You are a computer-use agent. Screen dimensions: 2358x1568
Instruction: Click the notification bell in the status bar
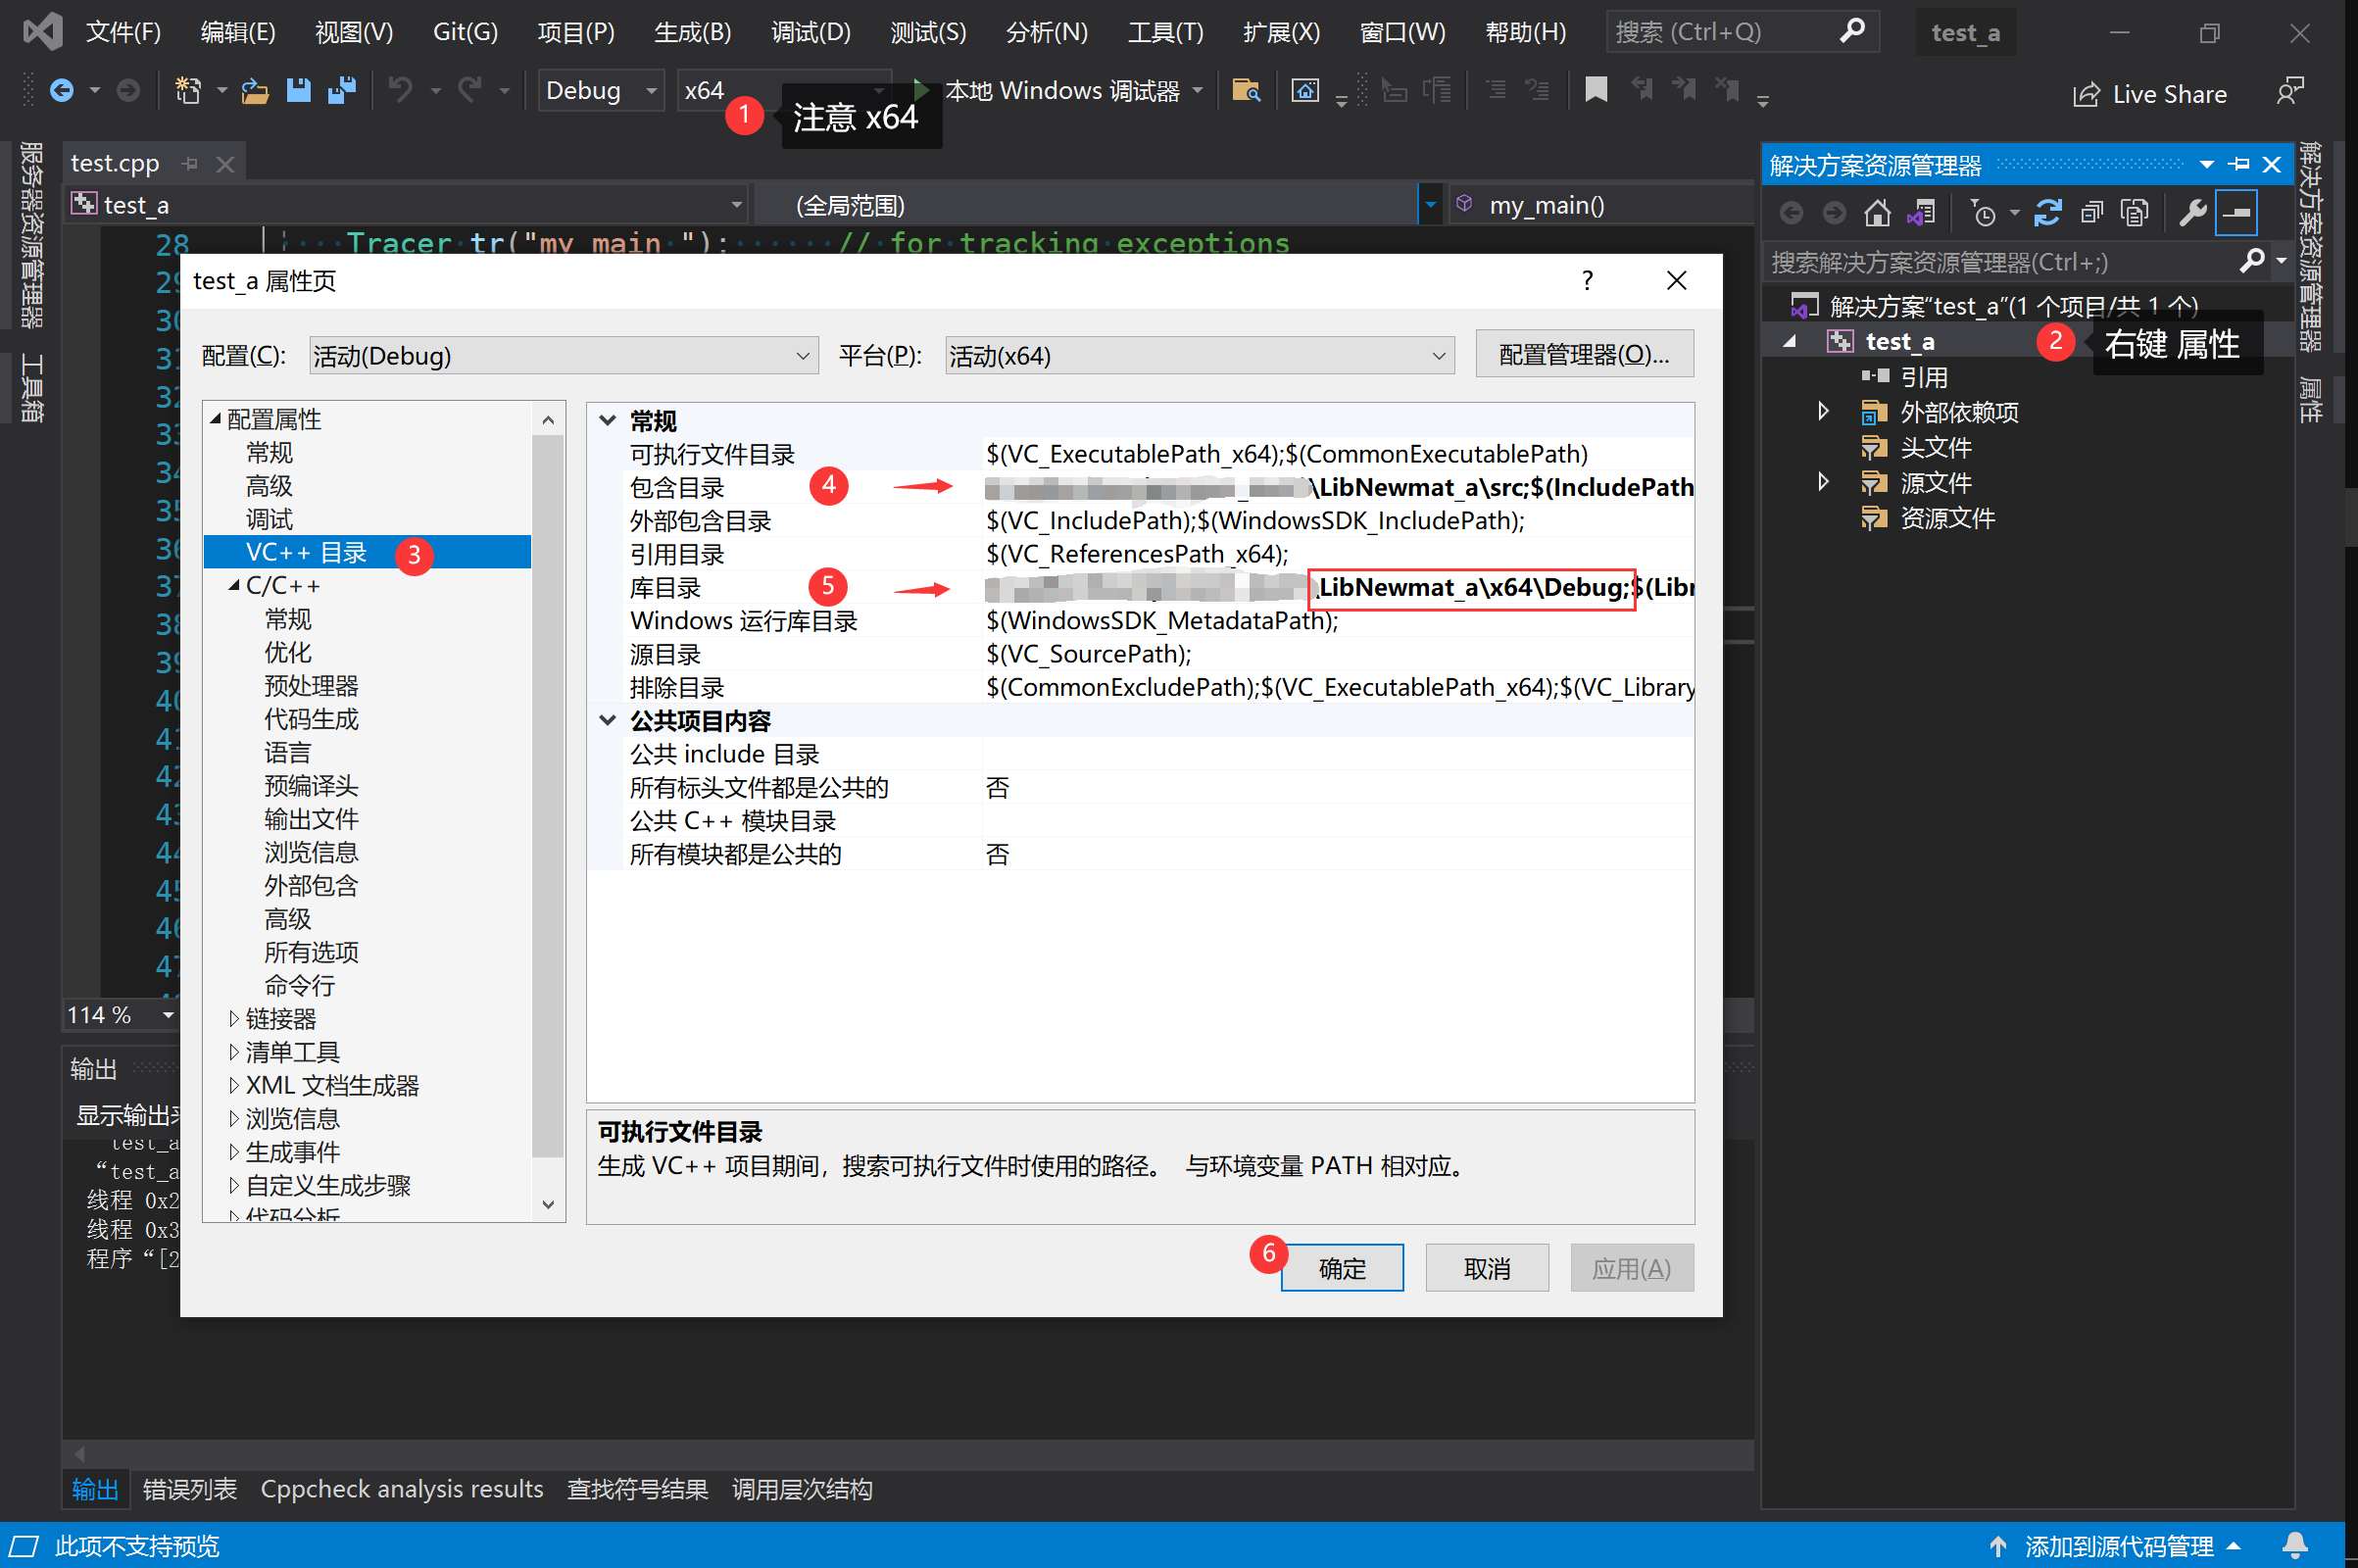[x=2296, y=1546]
